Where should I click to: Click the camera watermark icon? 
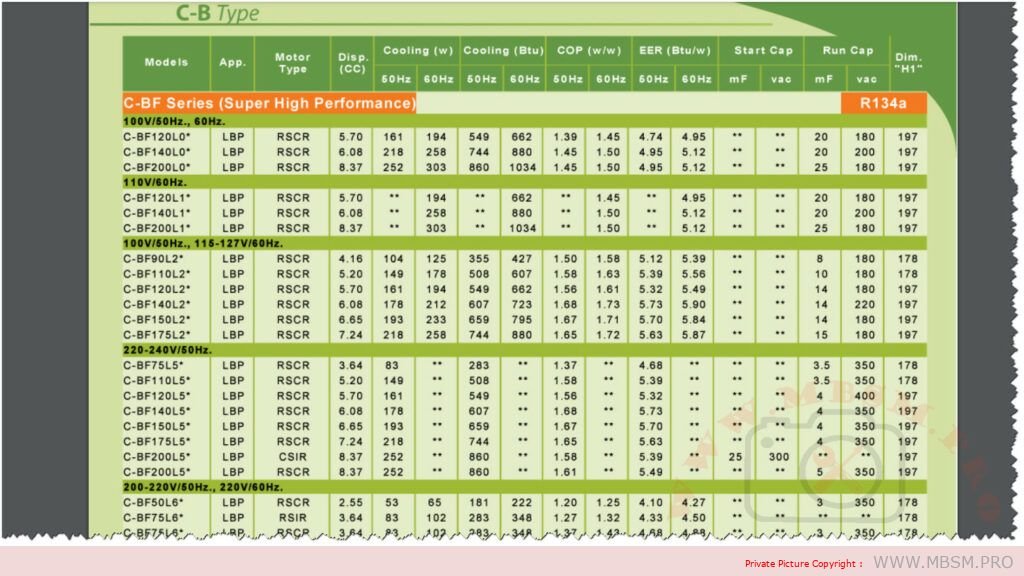pos(790,439)
